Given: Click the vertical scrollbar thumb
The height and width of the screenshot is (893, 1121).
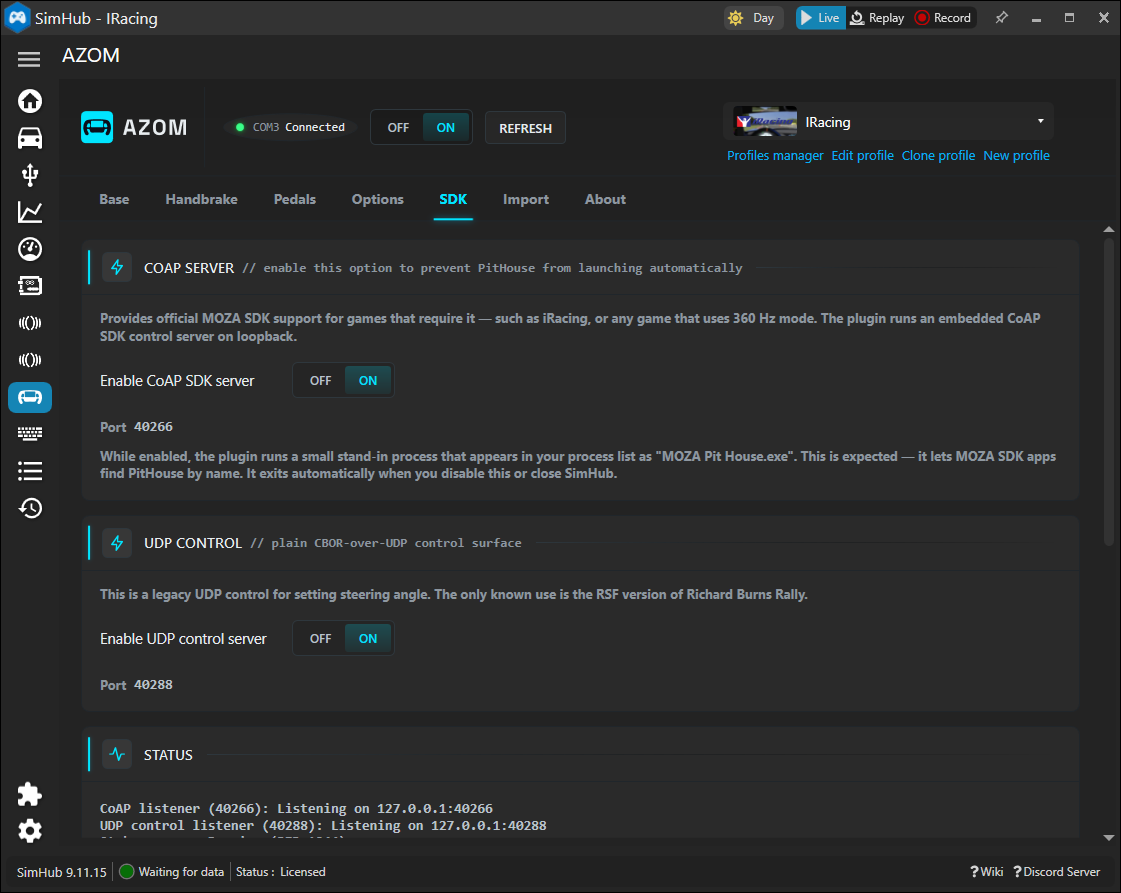Looking at the screenshot, I should point(1109,392).
